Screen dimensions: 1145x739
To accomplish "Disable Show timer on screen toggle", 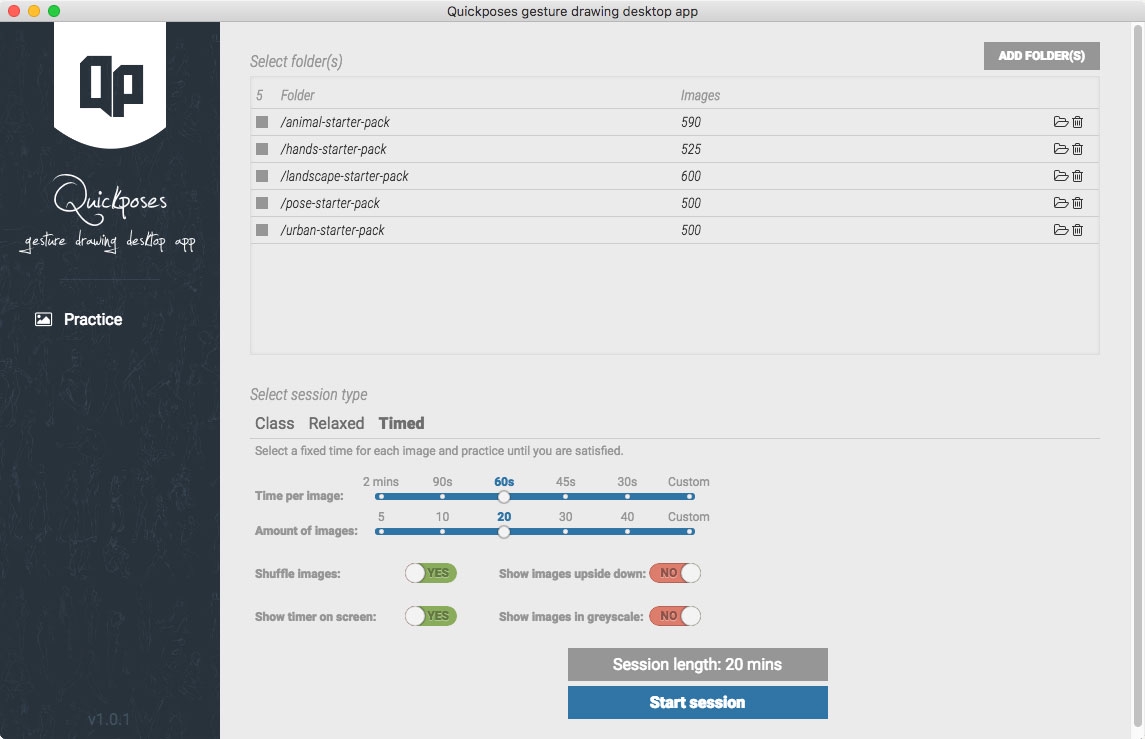I will pos(430,616).
